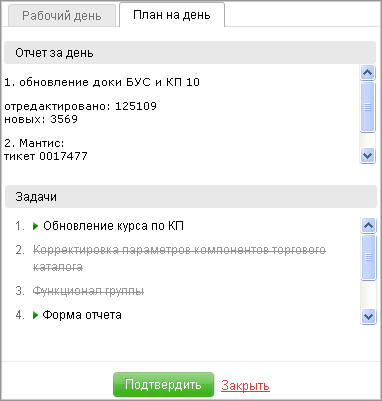Click up arrow of tasks list scrollbar

[368, 225]
